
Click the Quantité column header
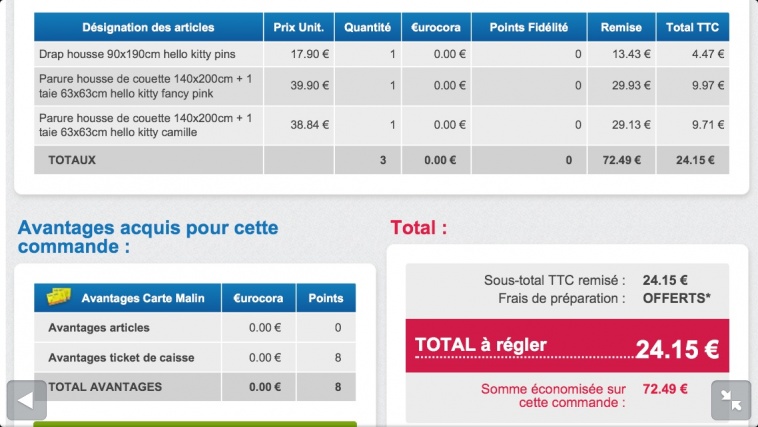[x=368, y=27]
